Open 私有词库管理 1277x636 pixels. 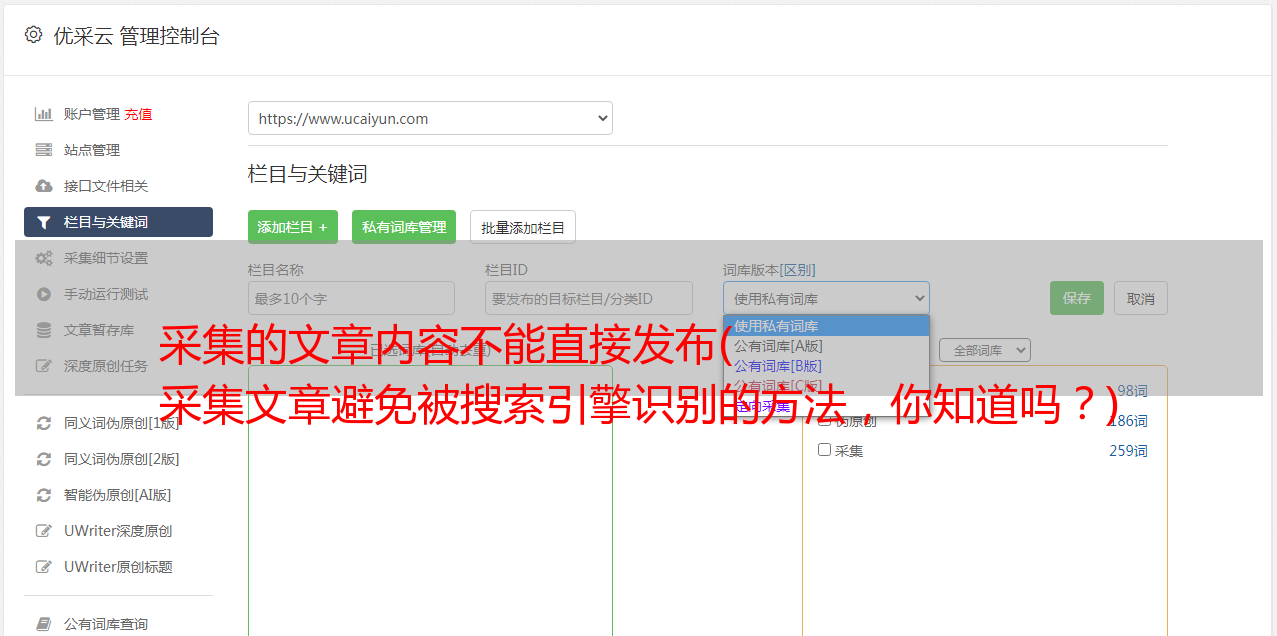[x=404, y=227]
